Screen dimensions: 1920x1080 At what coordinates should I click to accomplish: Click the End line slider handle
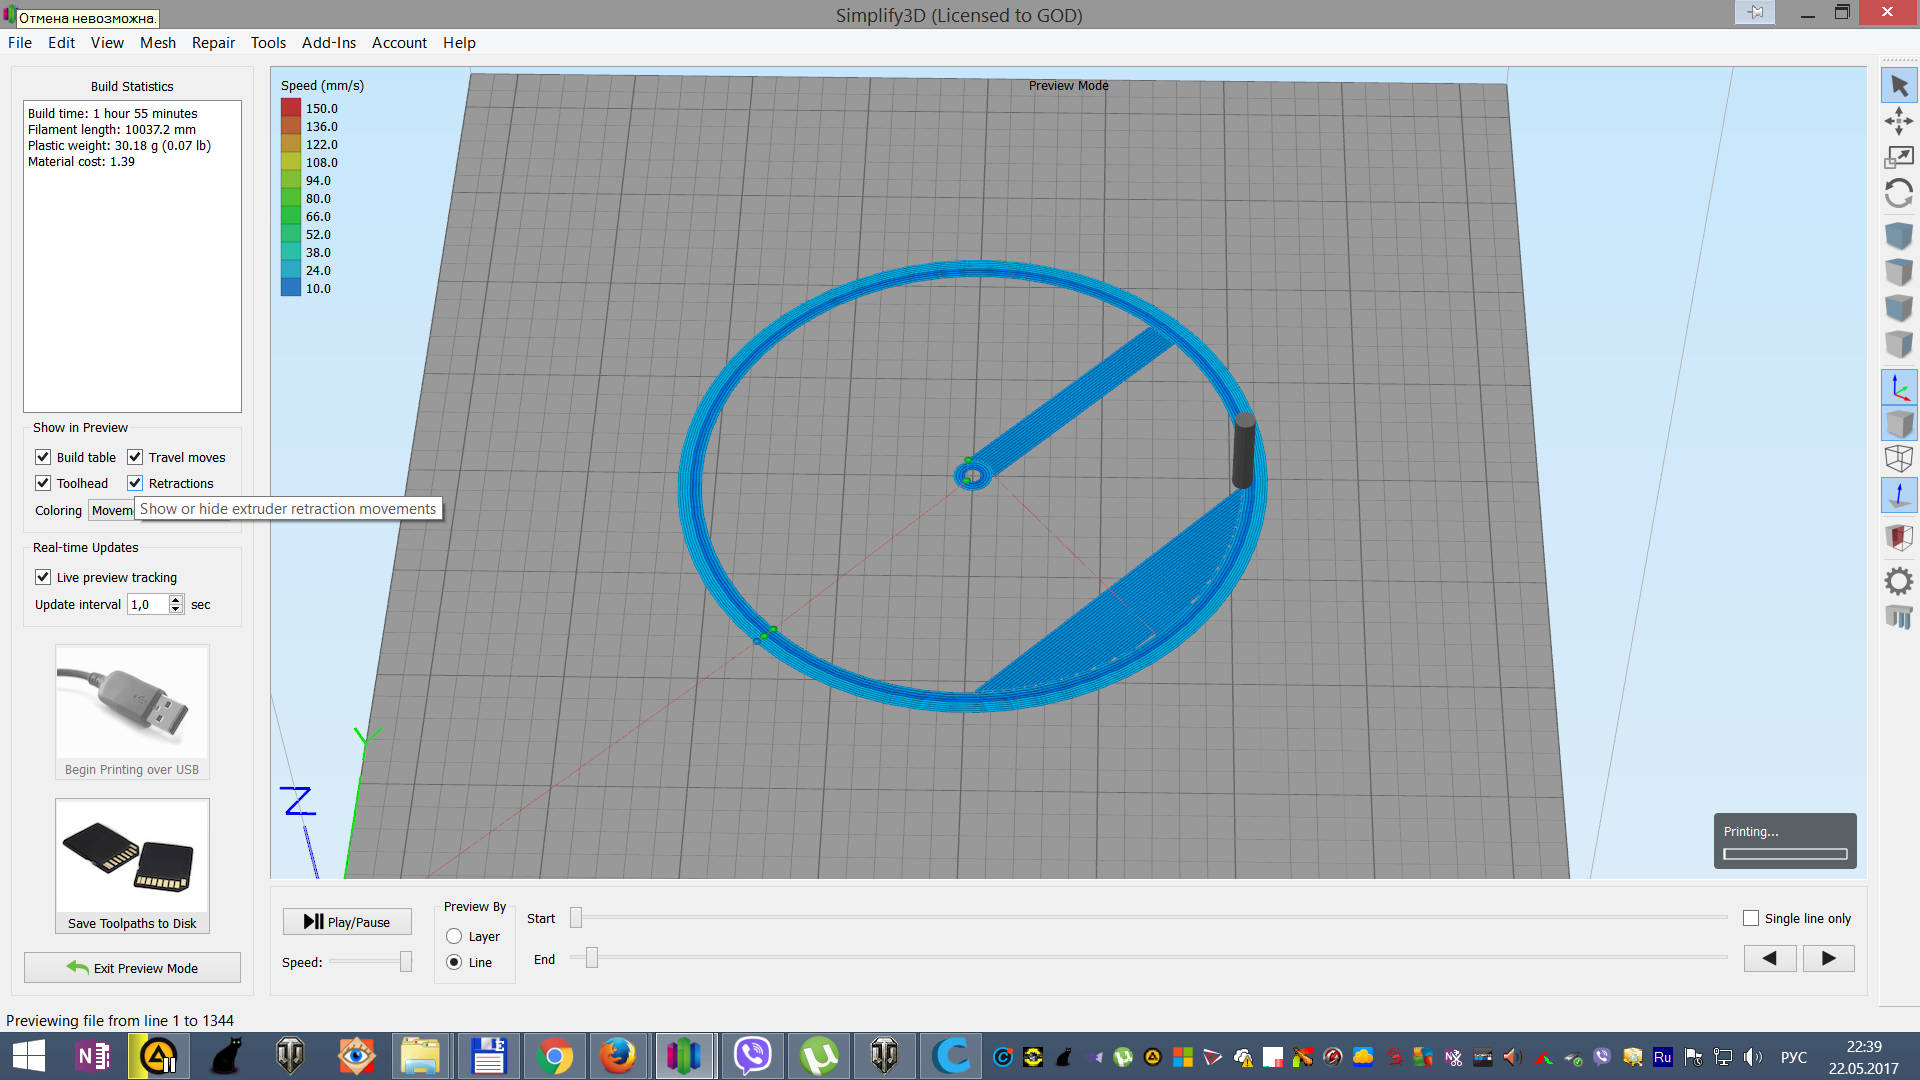[x=592, y=959]
